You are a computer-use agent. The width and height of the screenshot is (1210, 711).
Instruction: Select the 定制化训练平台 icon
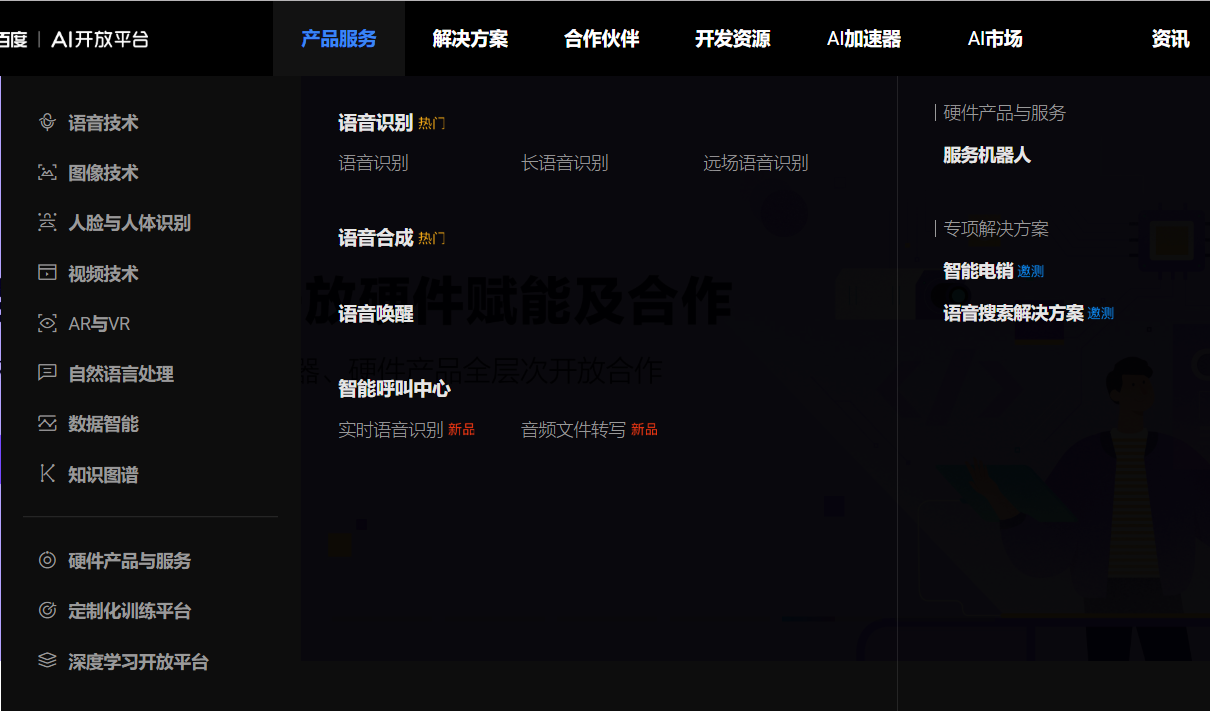coord(46,611)
